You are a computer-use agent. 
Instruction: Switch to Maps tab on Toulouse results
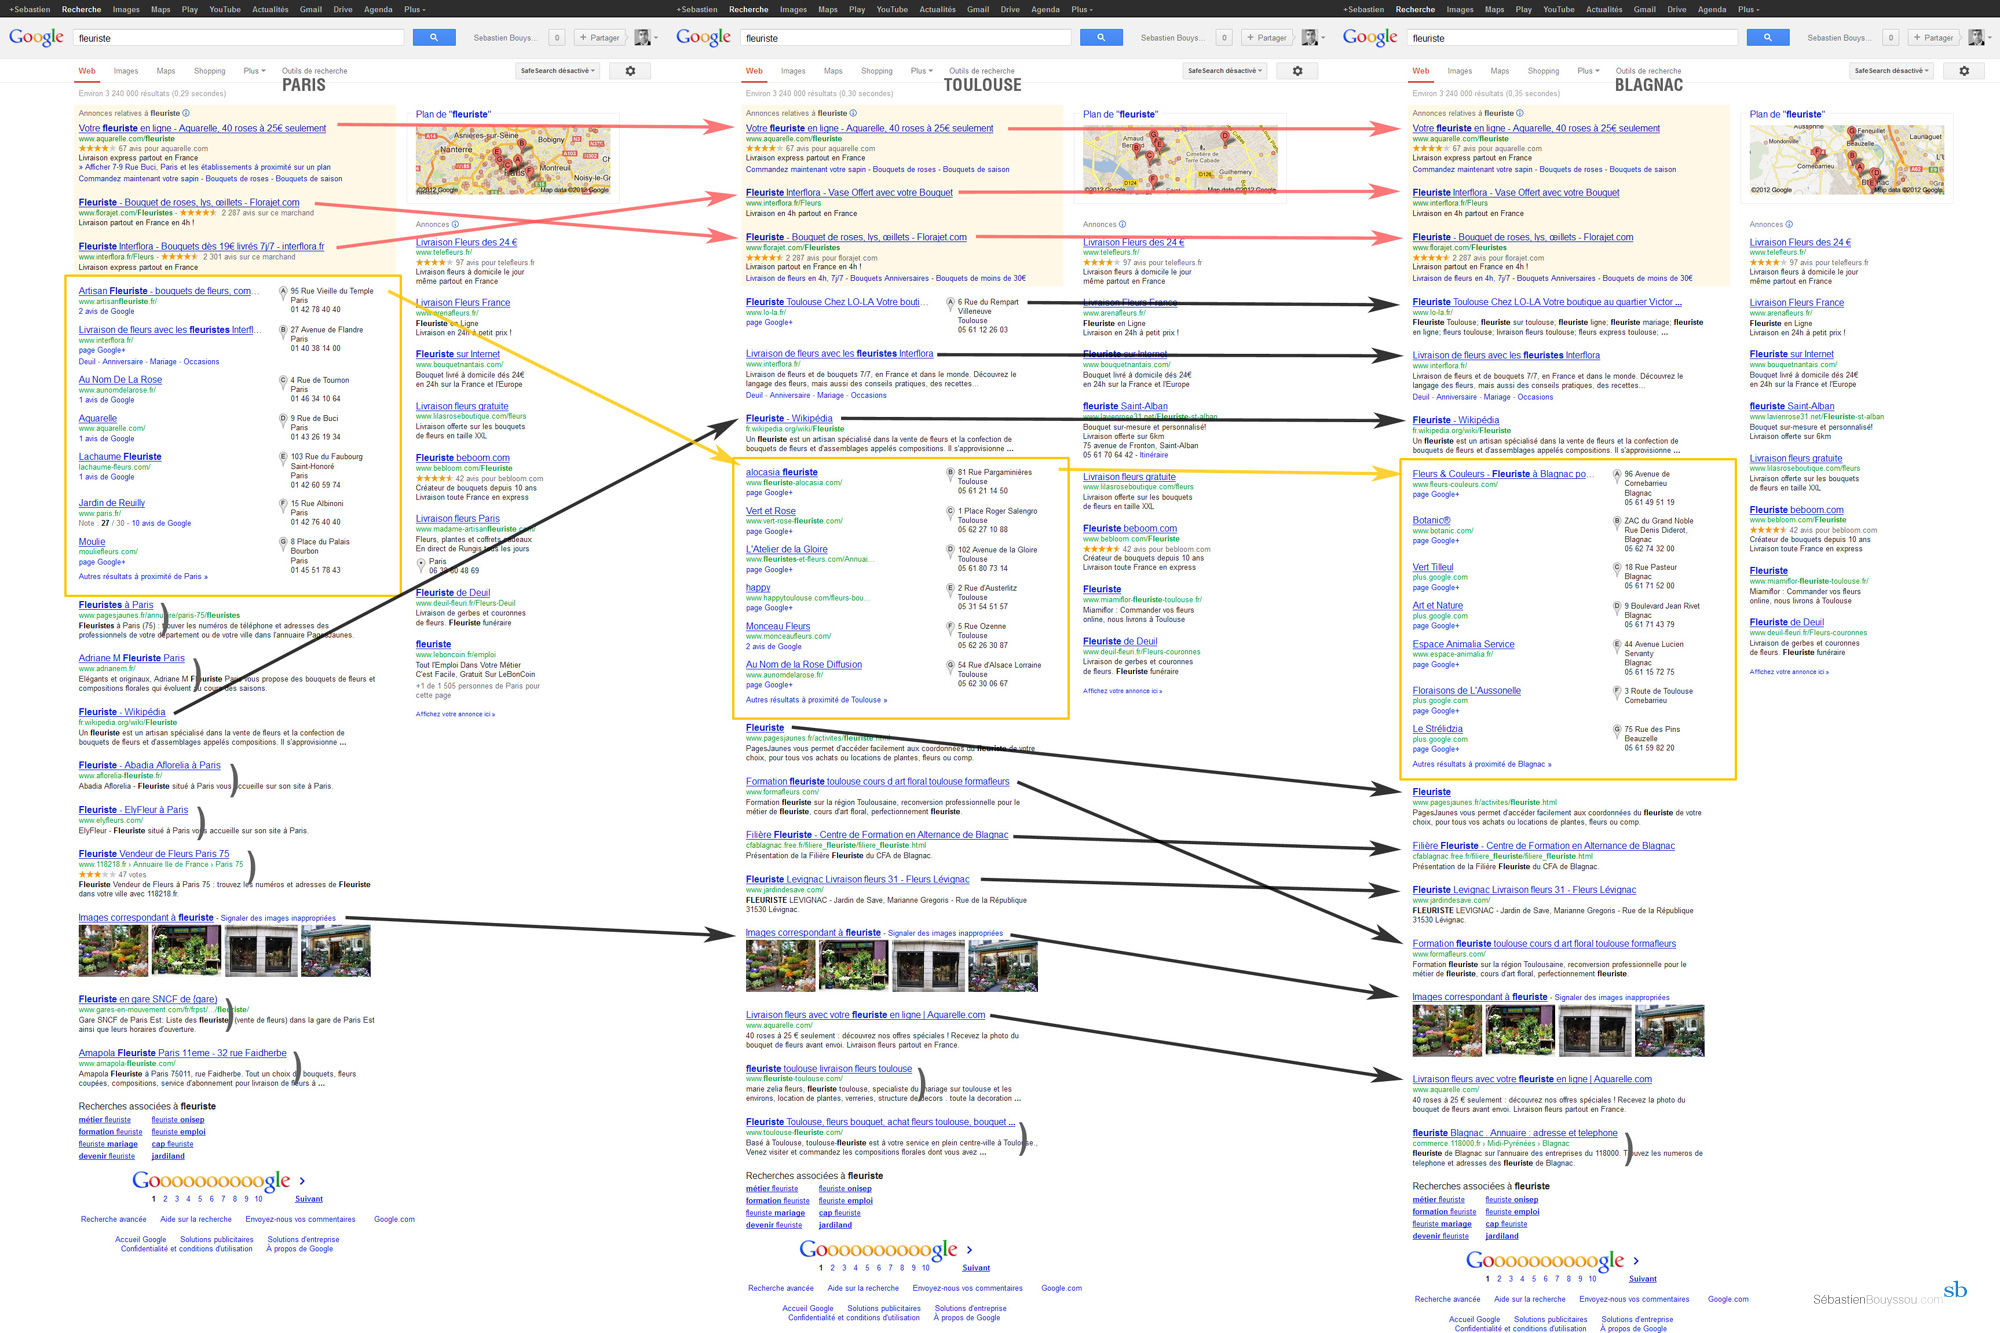(x=833, y=71)
